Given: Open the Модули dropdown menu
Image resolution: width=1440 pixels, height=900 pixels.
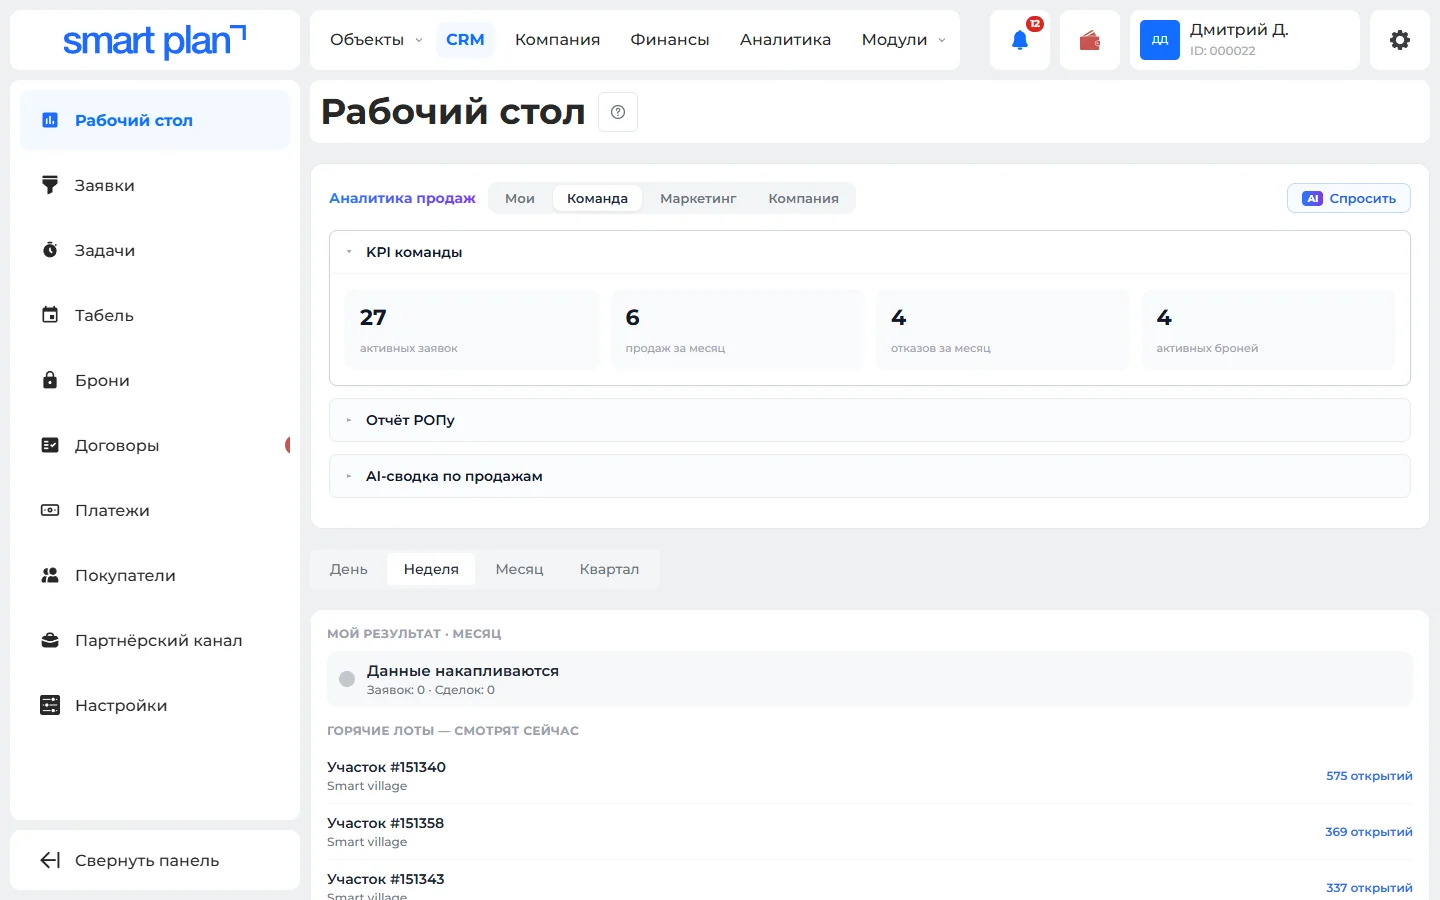Looking at the screenshot, I should [903, 40].
